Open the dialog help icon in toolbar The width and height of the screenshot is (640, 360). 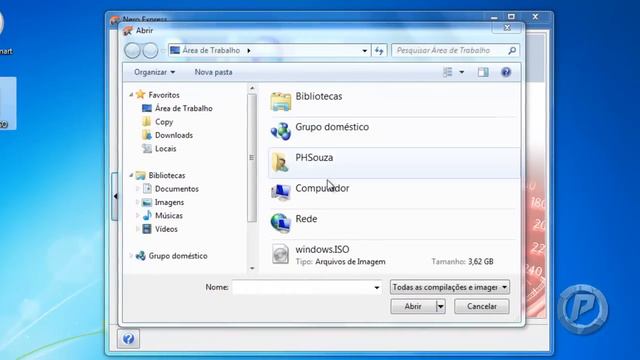(x=506, y=72)
